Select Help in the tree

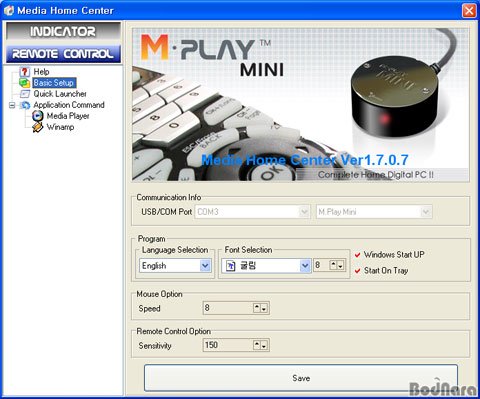41,72
